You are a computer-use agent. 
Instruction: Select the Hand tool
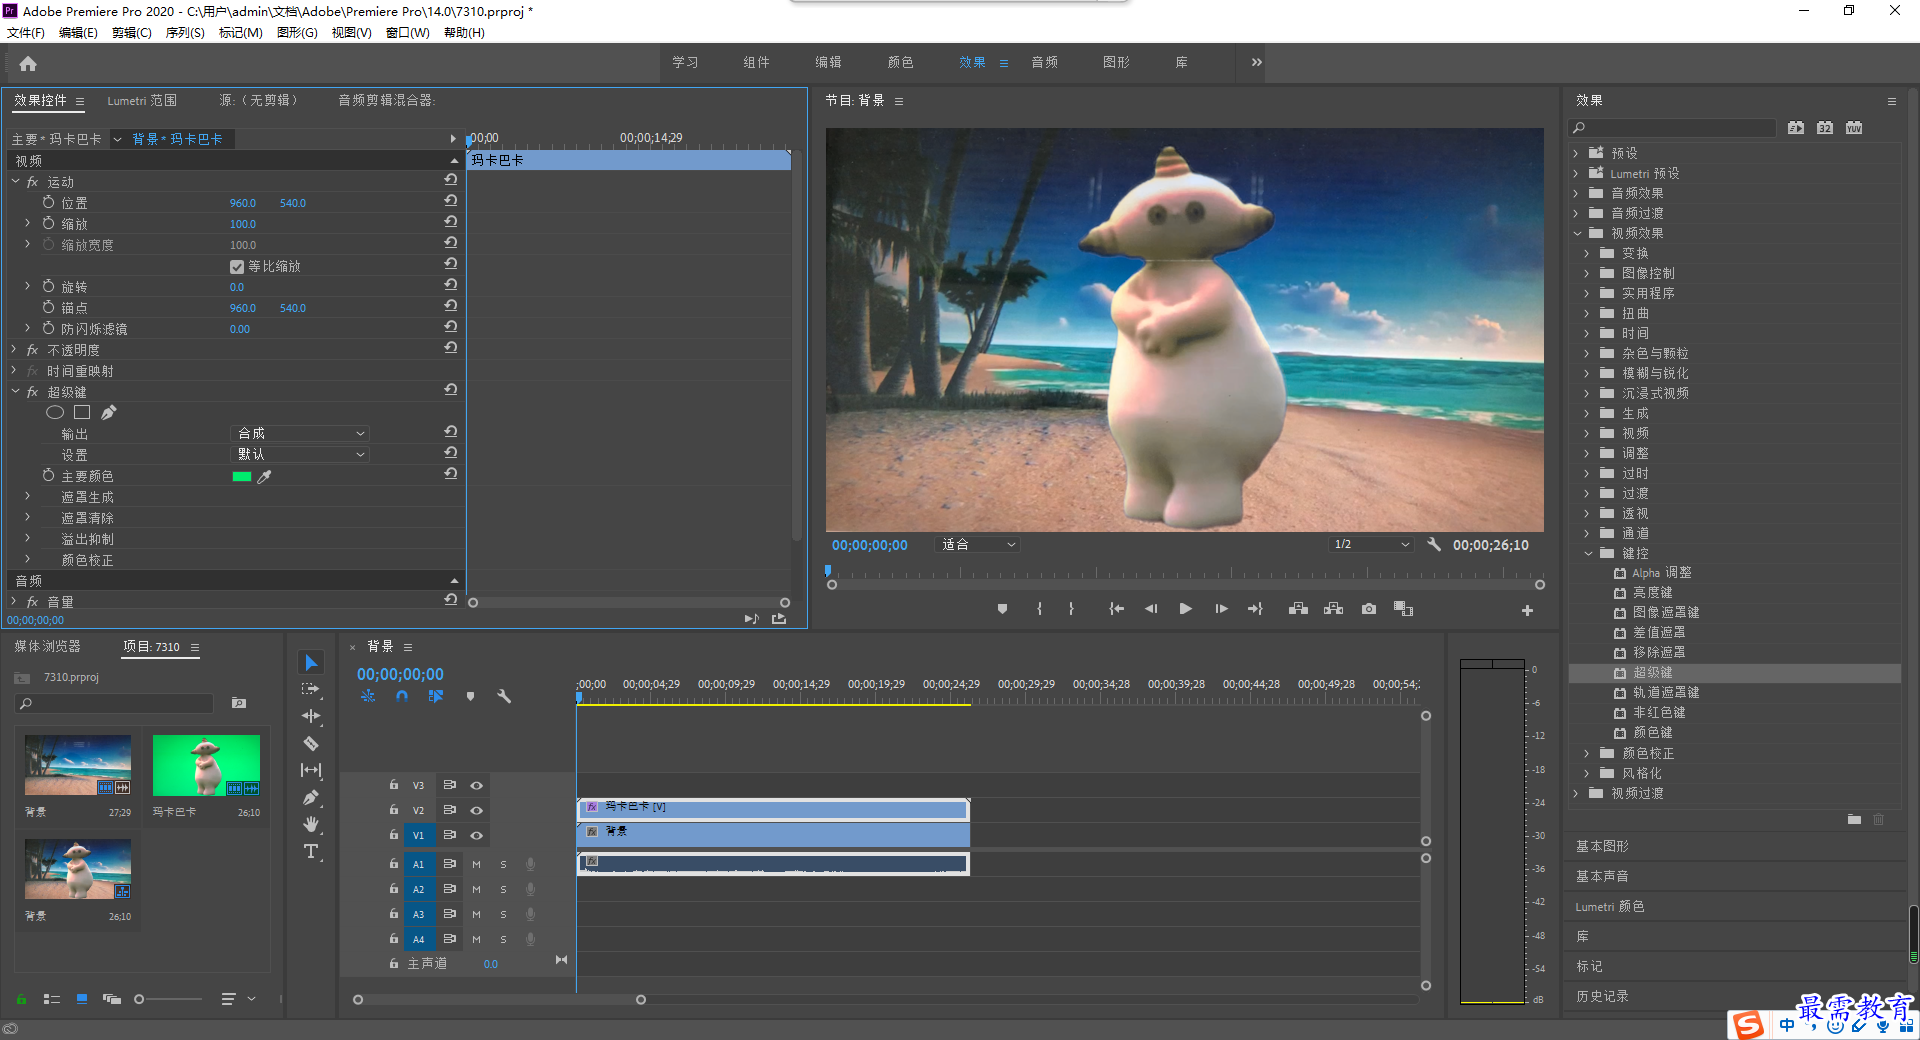[x=311, y=824]
